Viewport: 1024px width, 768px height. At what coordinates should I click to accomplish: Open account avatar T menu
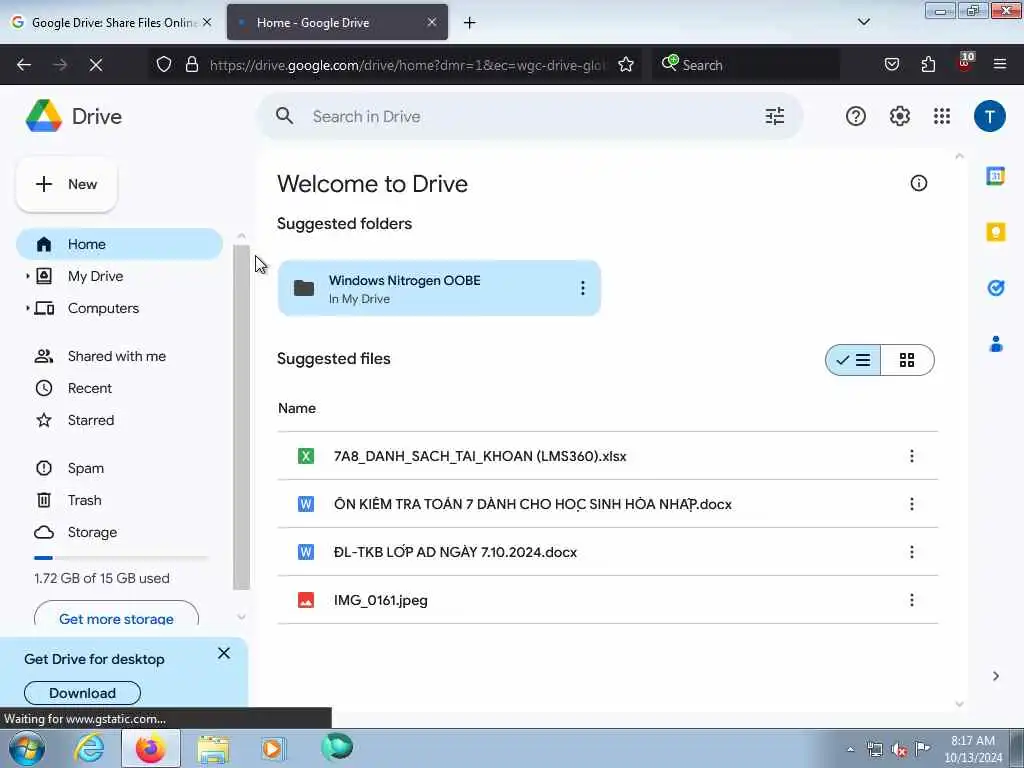(x=989, y=116)
